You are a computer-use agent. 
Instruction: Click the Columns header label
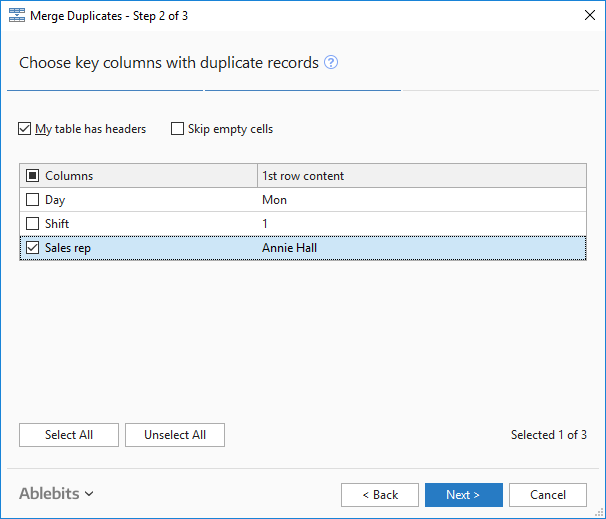point(69,176)
